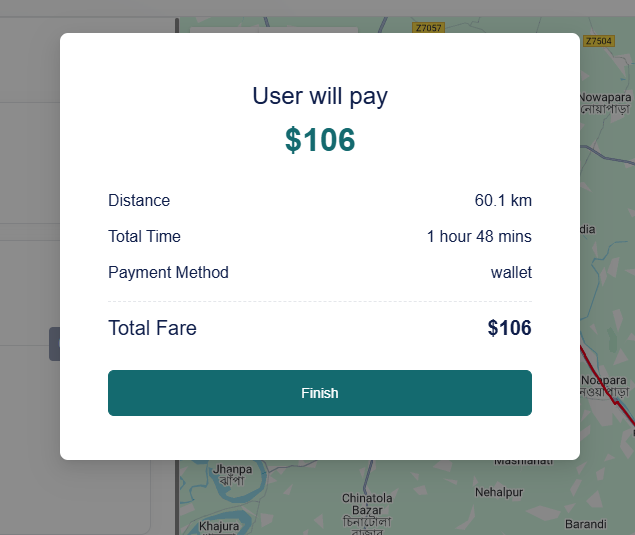This screenshot has width=635, height=535.
Task: Click the Total Time label
Action: coord(144,237)
